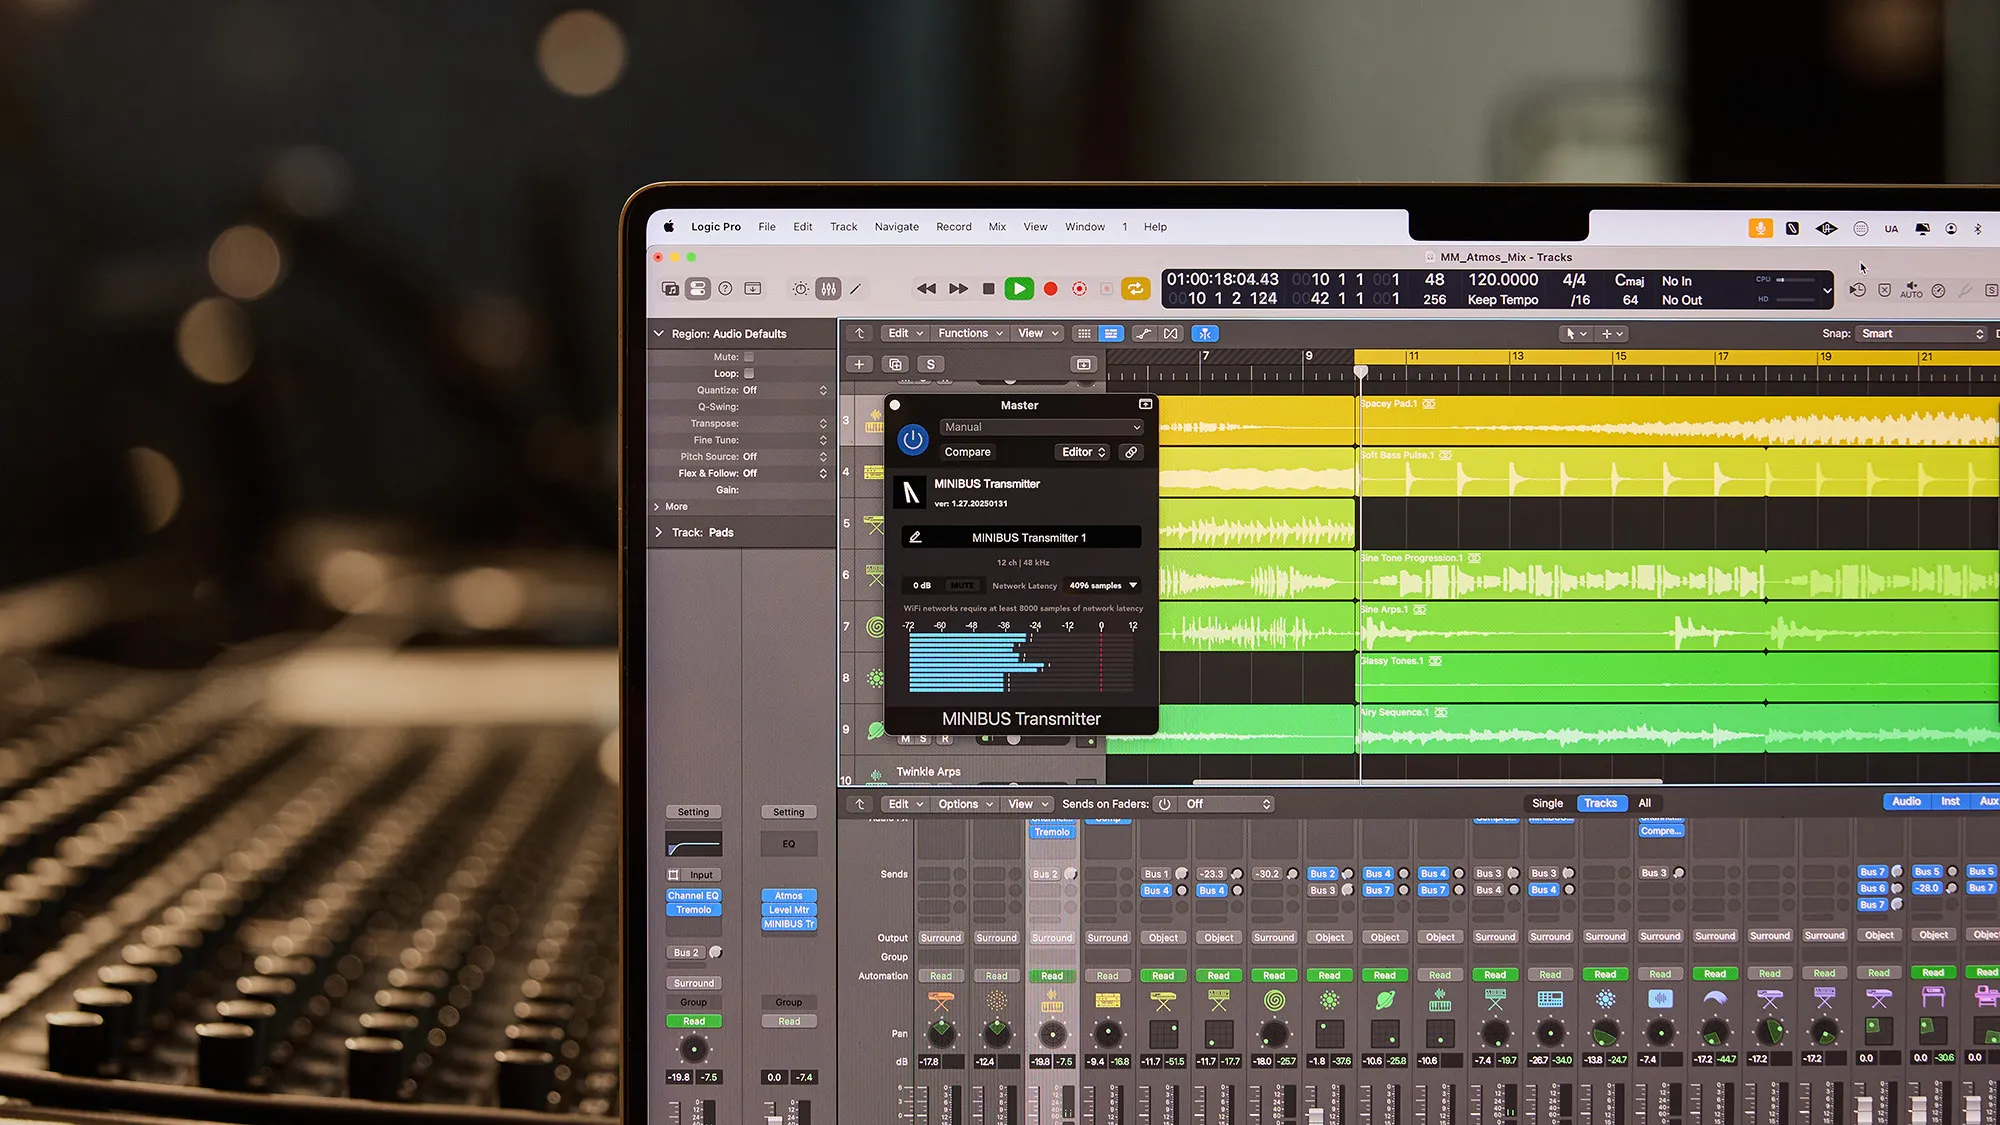Toggle Show Automation curve icon
The image size is (2000, 1125).
pyautogui.click(x=1143, y=334)
